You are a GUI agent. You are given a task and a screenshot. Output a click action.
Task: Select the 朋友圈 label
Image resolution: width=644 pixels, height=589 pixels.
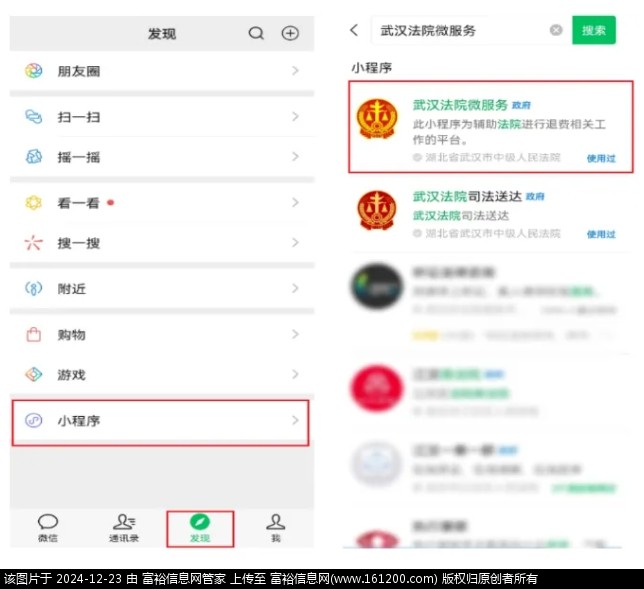pos(79,71)
